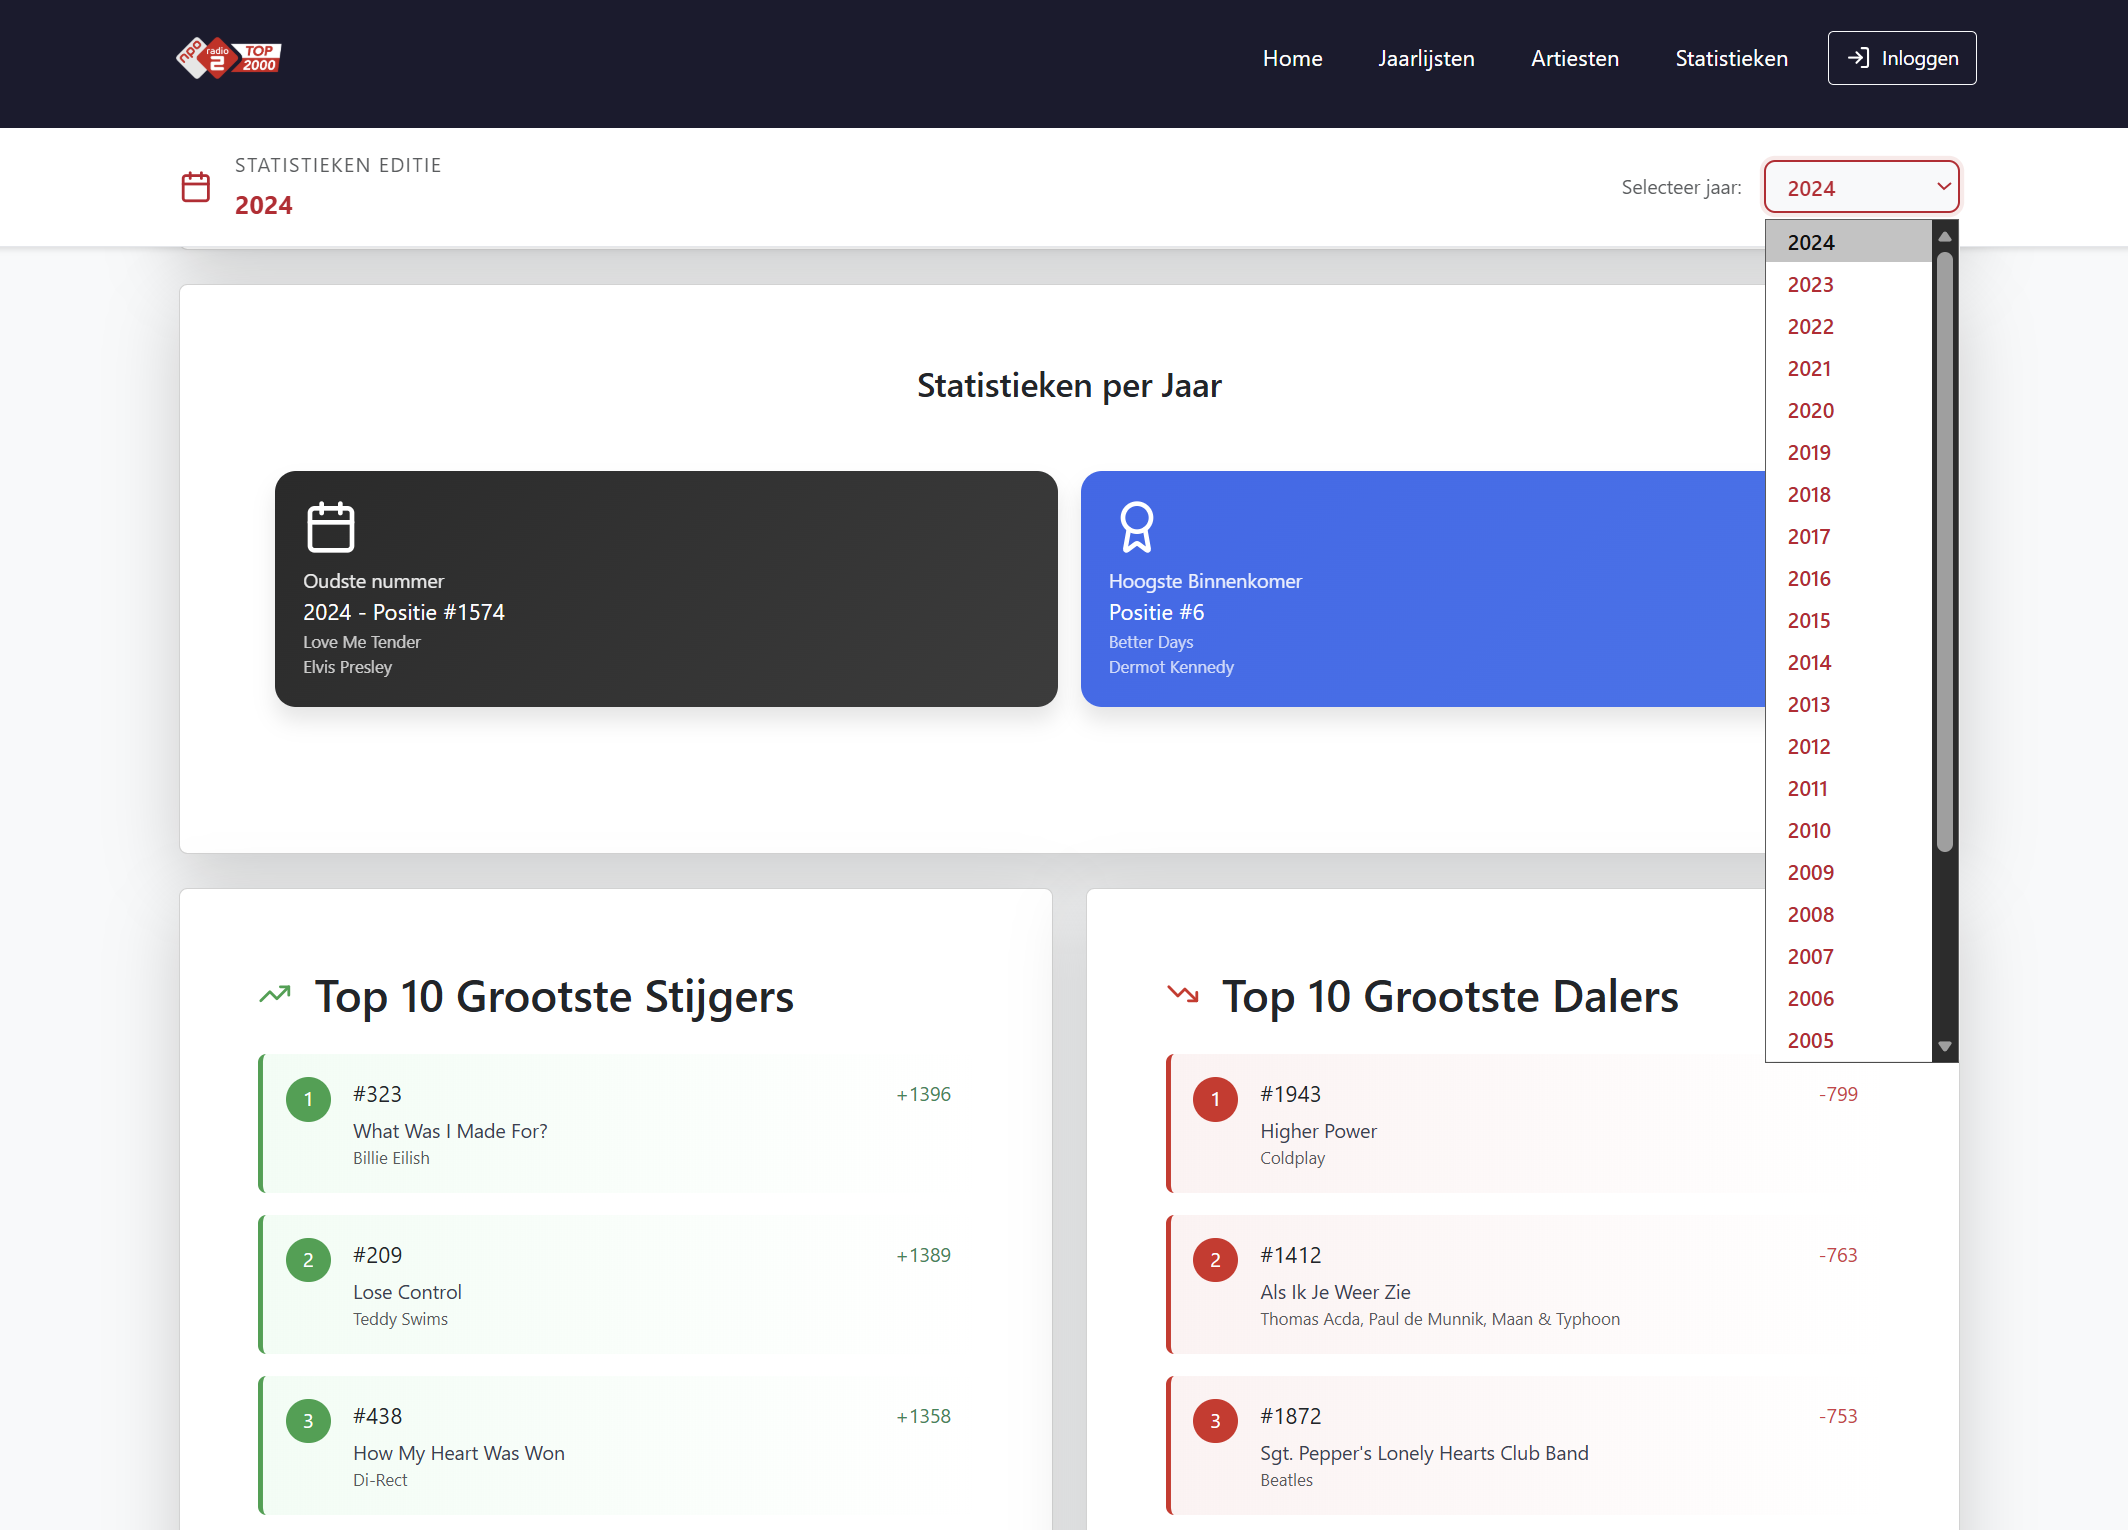This screenshot has height=1530, width=2128.
Task: Click the dropdown list scrollbar up arrow
Action: 1945,237
